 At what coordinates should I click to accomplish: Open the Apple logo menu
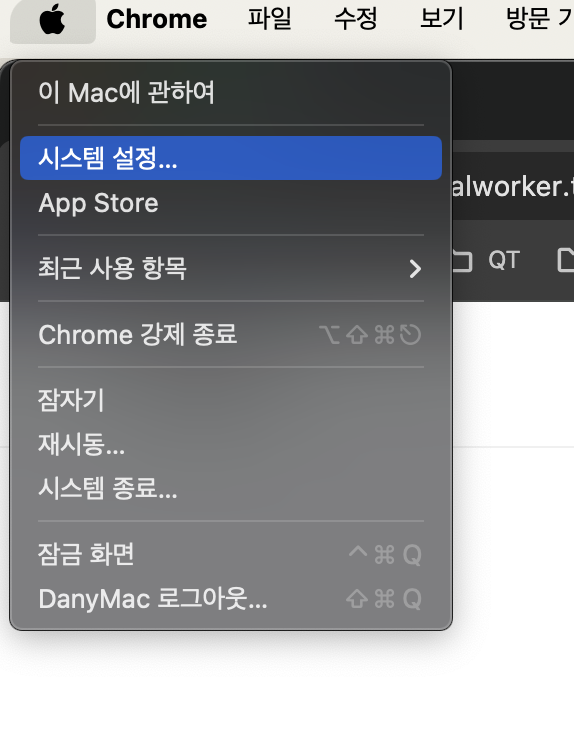(x=53, y=20)
